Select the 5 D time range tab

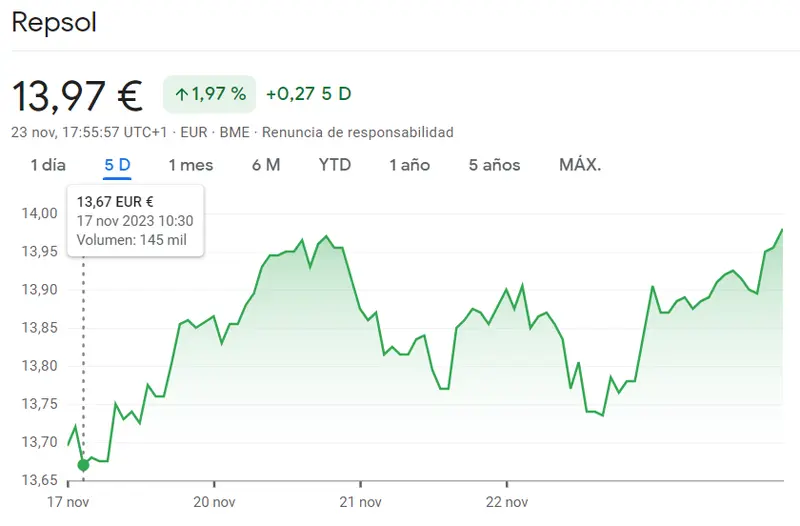pos(117,165)
